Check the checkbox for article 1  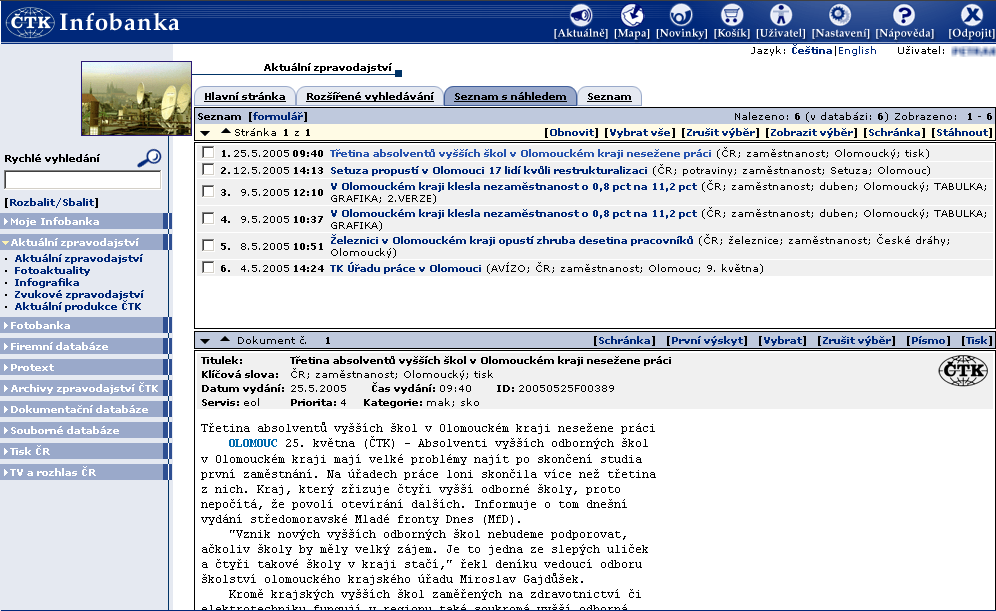(207, 153)
